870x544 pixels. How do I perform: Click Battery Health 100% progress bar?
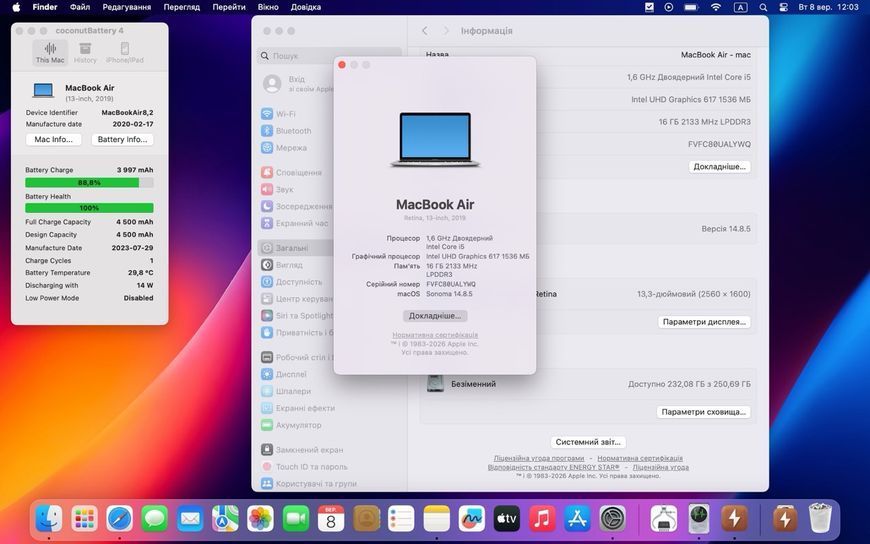(89, 208)
